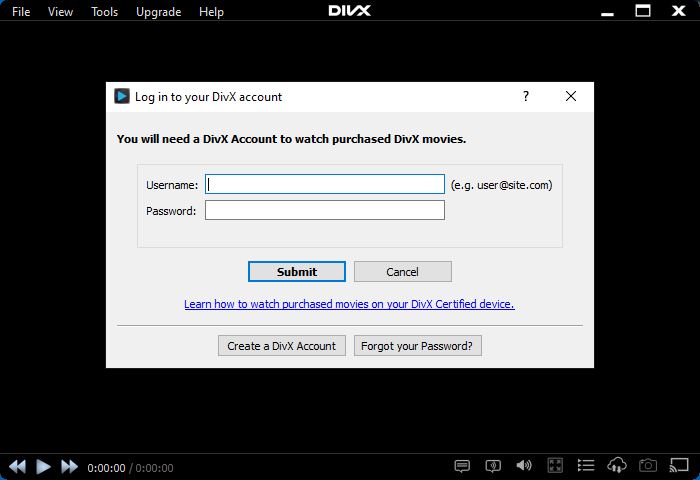Click the volume speaker icon
700x480 pixels.
(x=524, y=466)
